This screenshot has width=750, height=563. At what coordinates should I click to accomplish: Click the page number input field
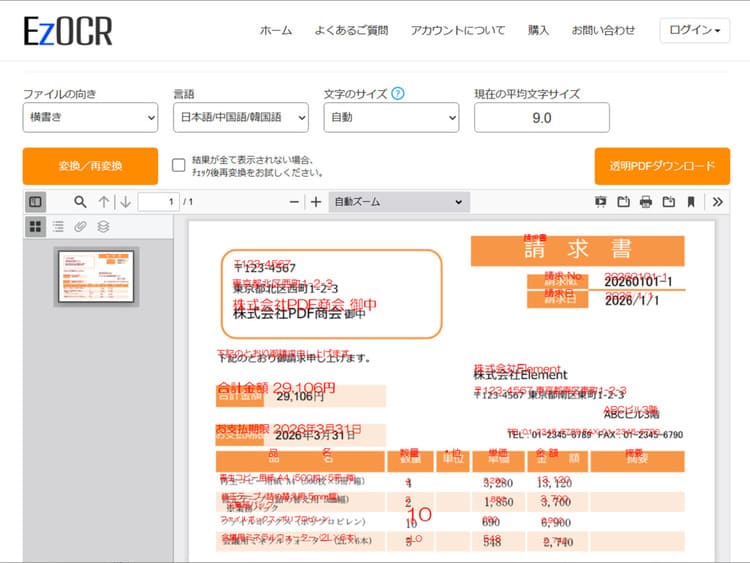(158, 202)
